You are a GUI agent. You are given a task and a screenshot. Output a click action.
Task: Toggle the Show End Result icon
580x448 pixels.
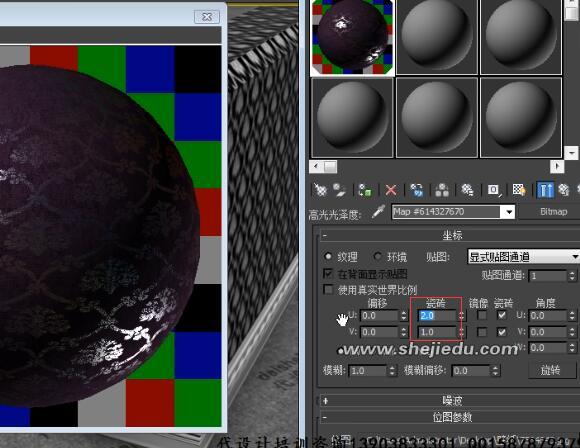(545, 190)
